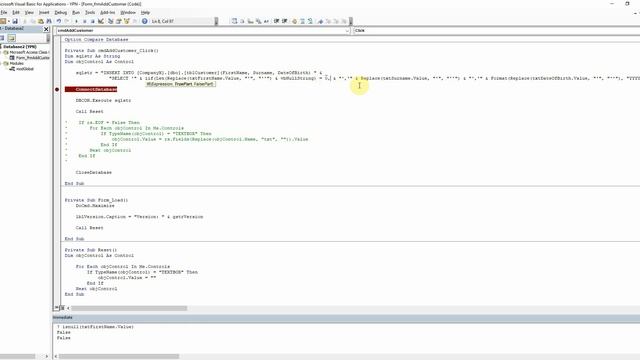Select the modGlobal module

click(24, 69)
